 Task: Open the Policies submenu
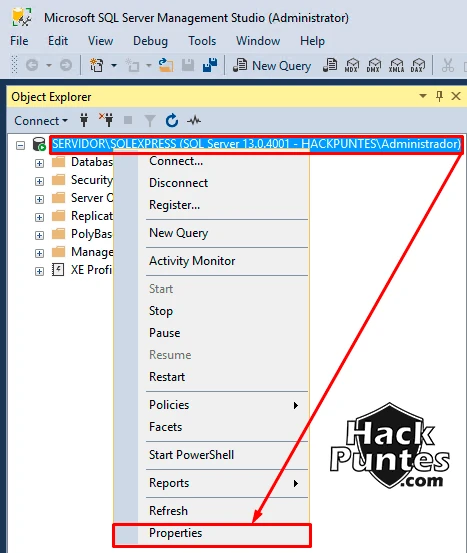[211, 405]
